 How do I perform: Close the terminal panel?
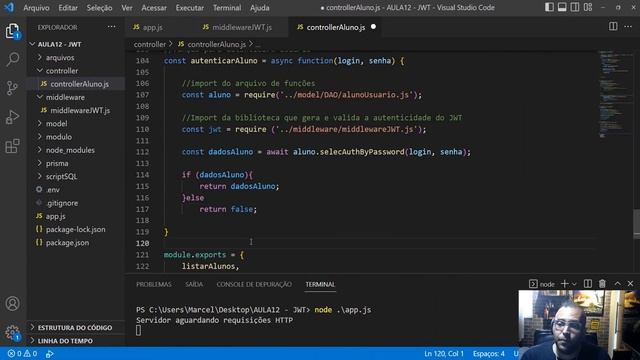coord(630,284)
